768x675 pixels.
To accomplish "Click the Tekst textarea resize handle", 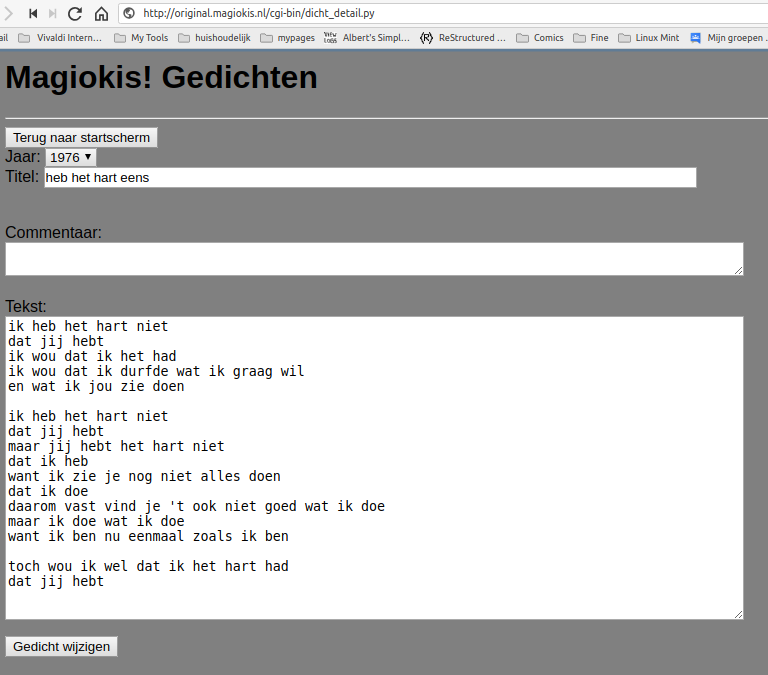I will point(739,614).
